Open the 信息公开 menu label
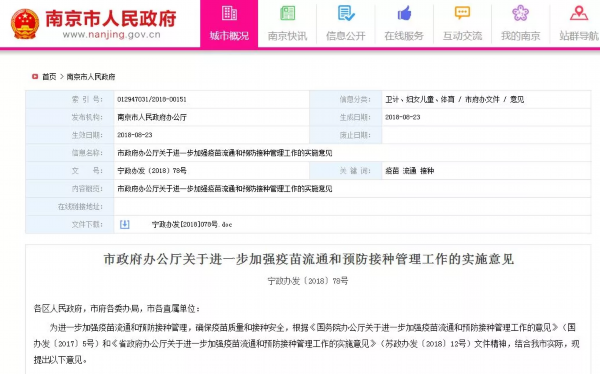Viewport: 600px width, 374px height. 346,36
